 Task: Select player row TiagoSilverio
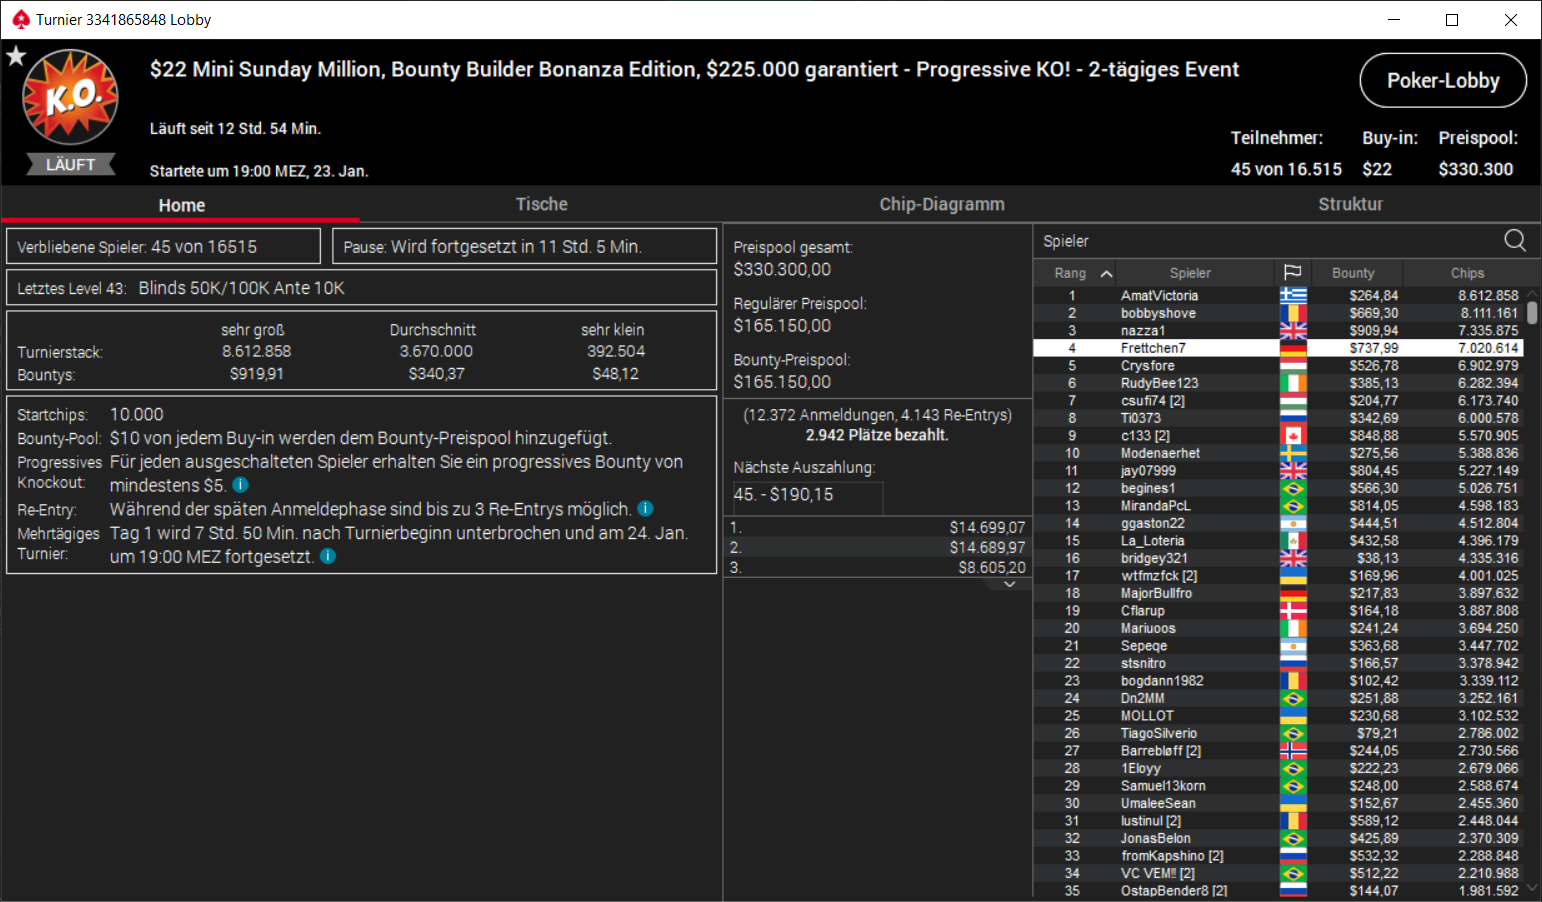pos(1278,733)
